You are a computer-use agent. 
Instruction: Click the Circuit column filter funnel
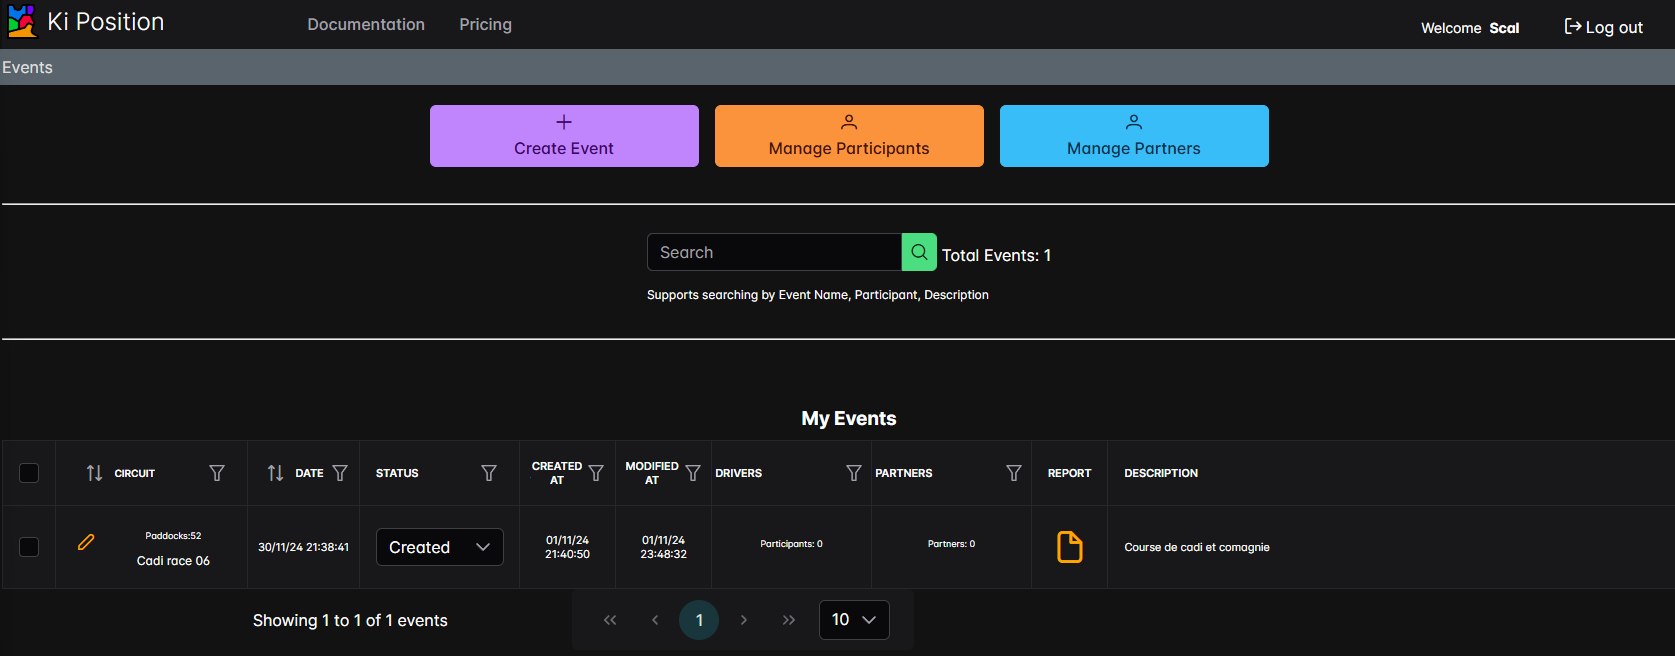[217, 473]
